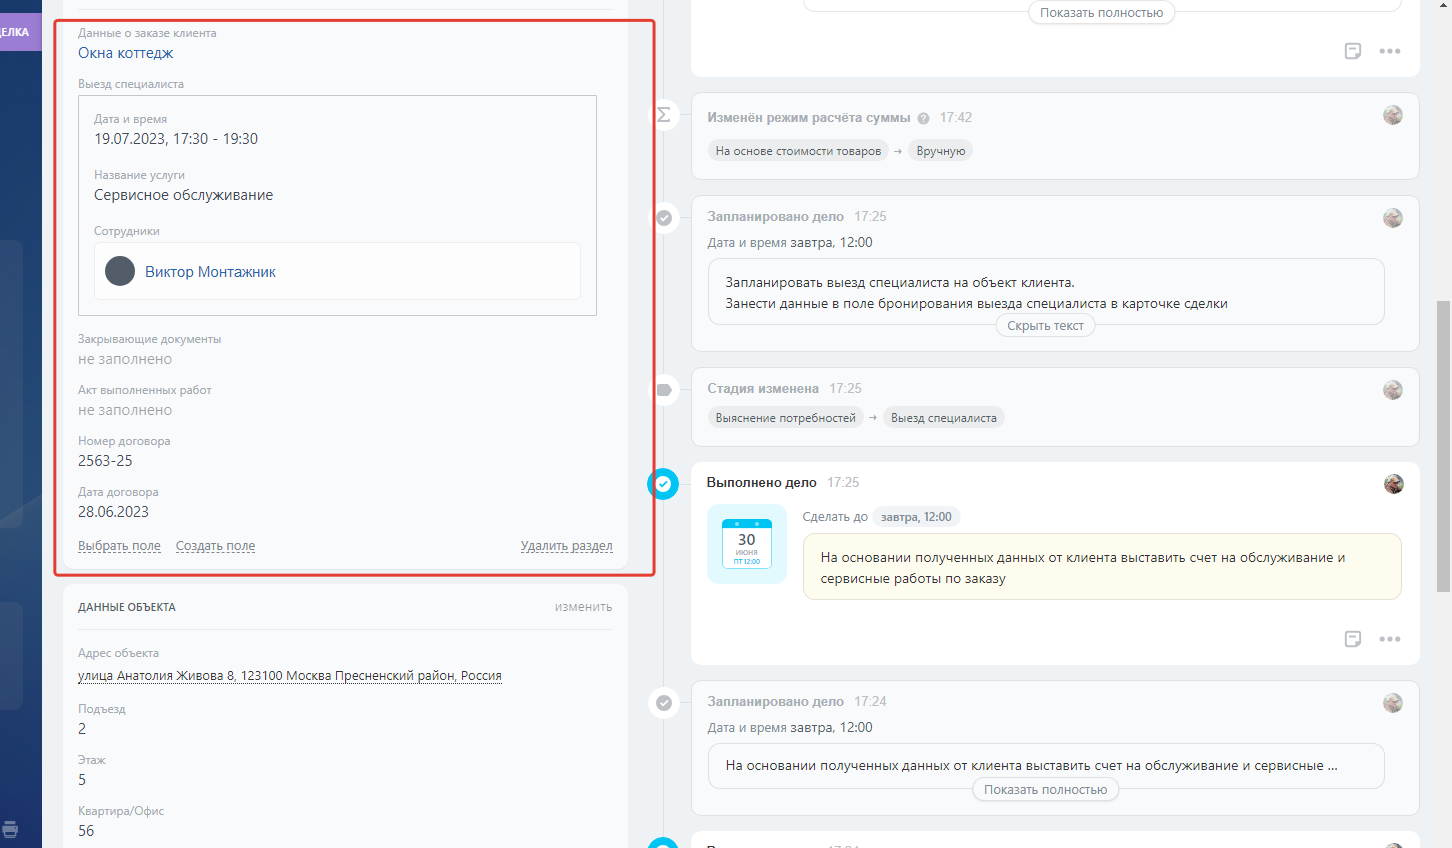Click help icon next to Изменён режим расчёта суммы
The image size is (1452, 848).
coord(923,118)
